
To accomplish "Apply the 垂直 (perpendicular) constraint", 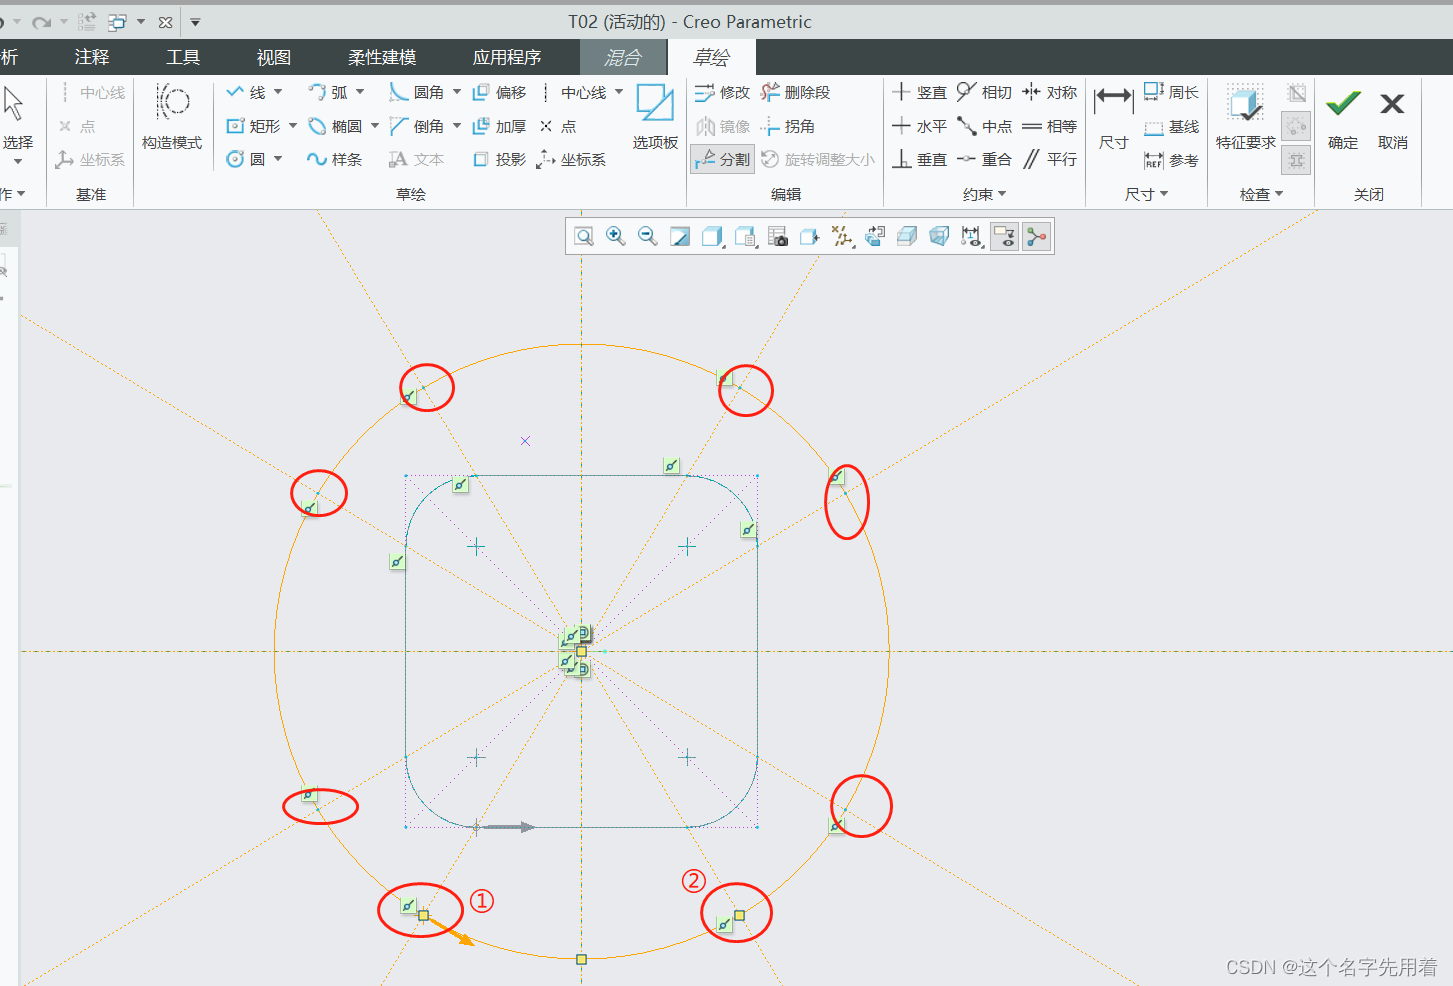I will [x=919, y=159].
